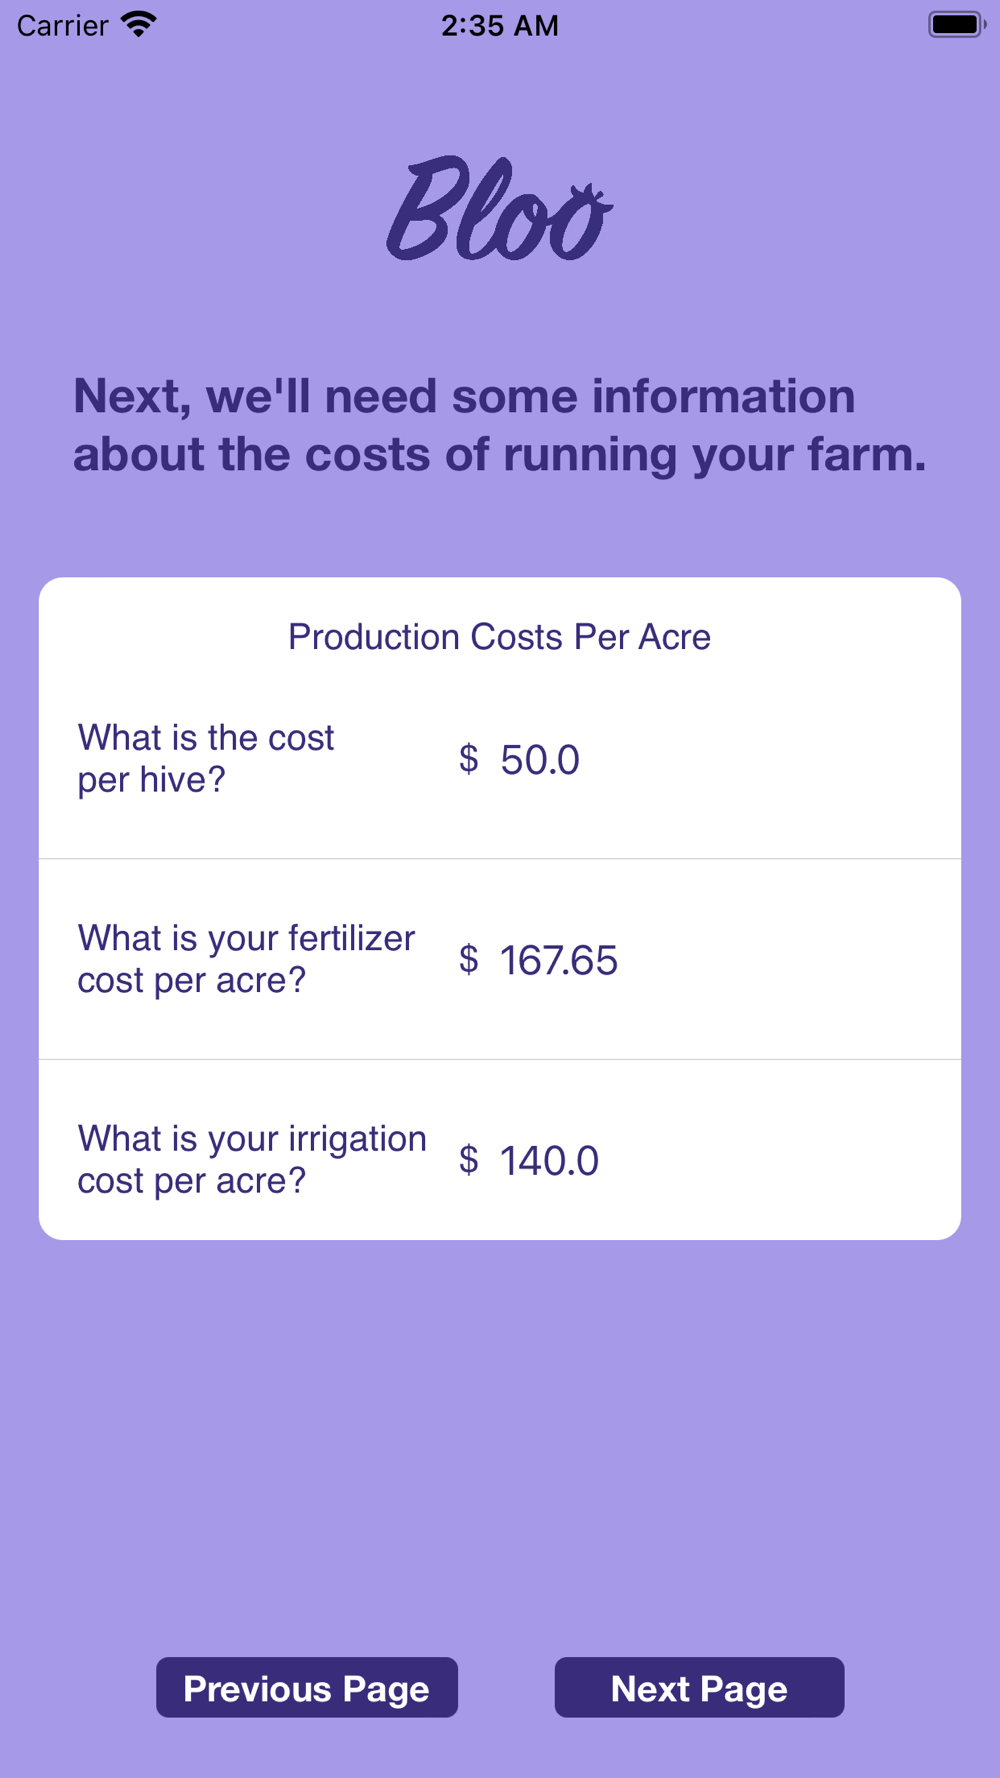Screen dimensions: 1000x1778
Task: Tap the battery indicator icon
Action: click(957, 24)
